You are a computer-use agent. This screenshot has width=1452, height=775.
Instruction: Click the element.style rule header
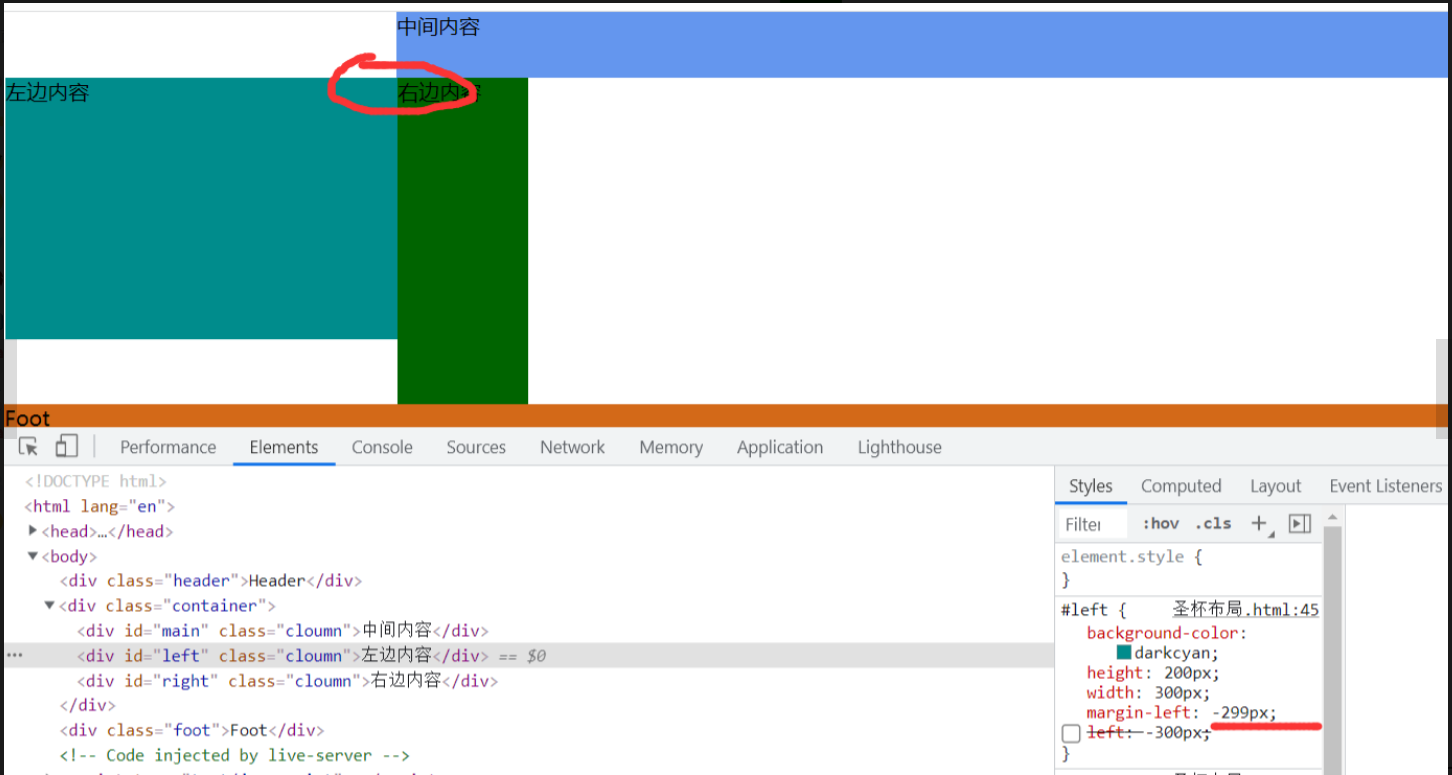click(1131, 556)
